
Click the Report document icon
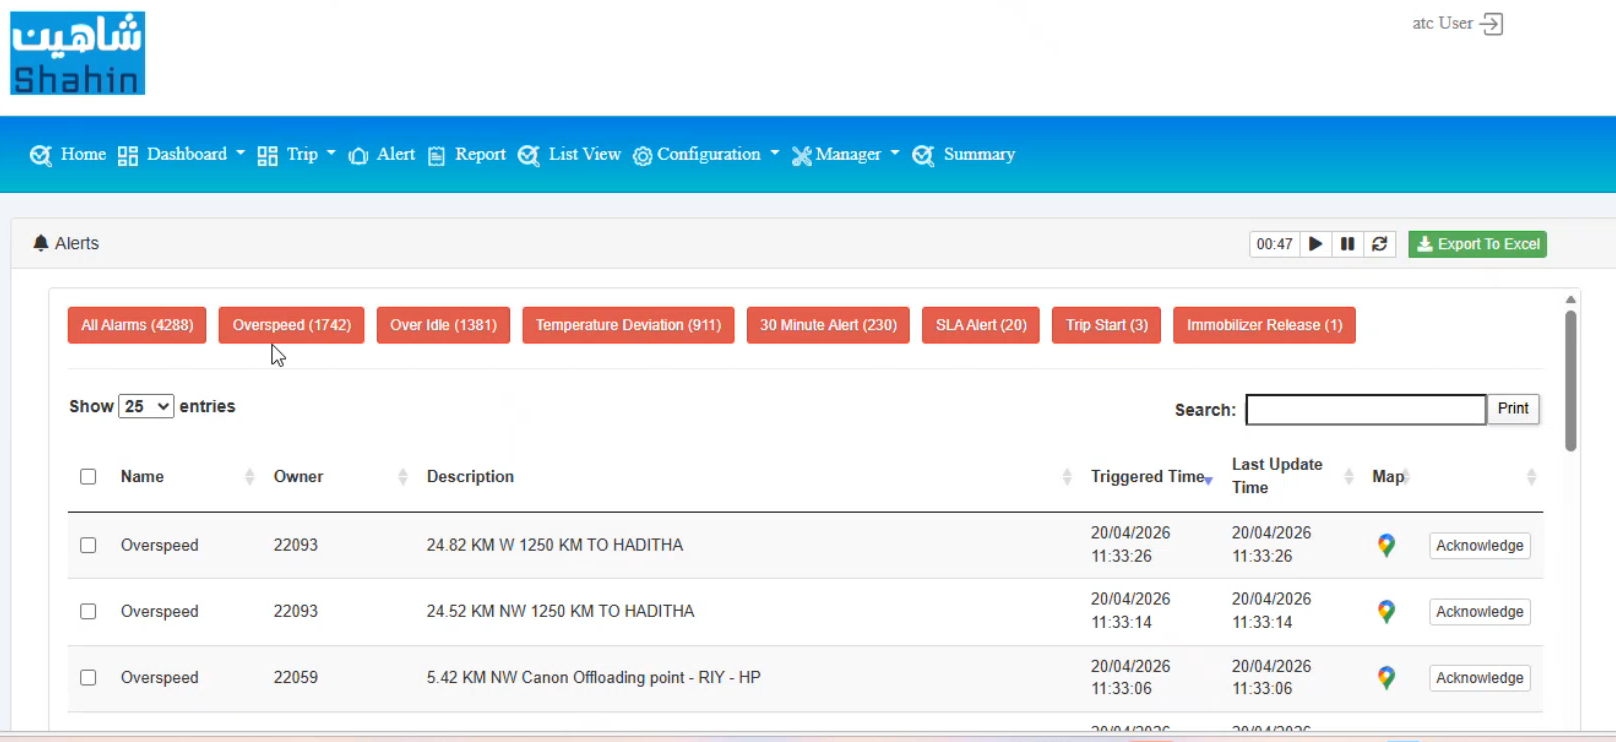pos(436,155)
